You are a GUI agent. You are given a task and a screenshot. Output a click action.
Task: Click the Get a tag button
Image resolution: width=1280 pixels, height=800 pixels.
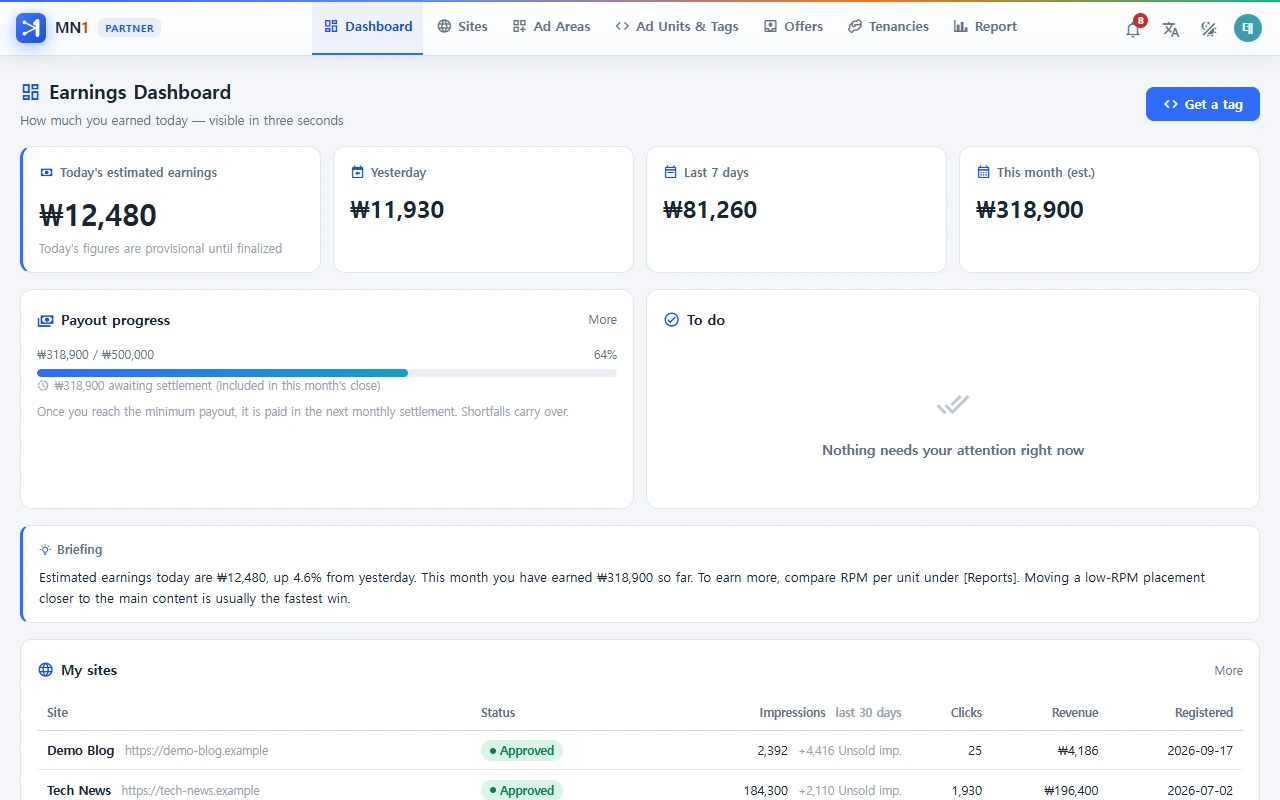(1203, 104)
